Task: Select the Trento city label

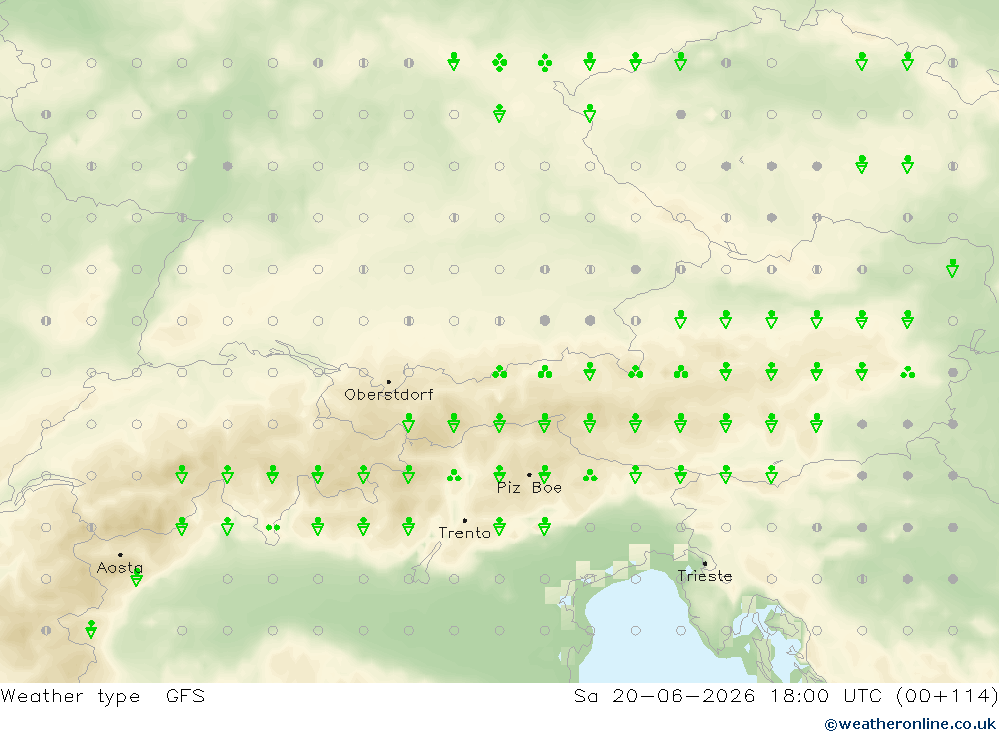Action: [x=464, y=533]
